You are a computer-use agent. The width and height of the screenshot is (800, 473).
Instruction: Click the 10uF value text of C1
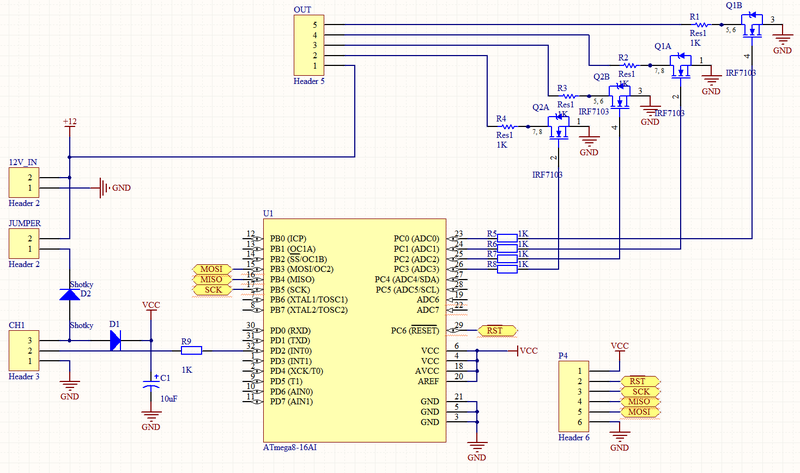169,399
